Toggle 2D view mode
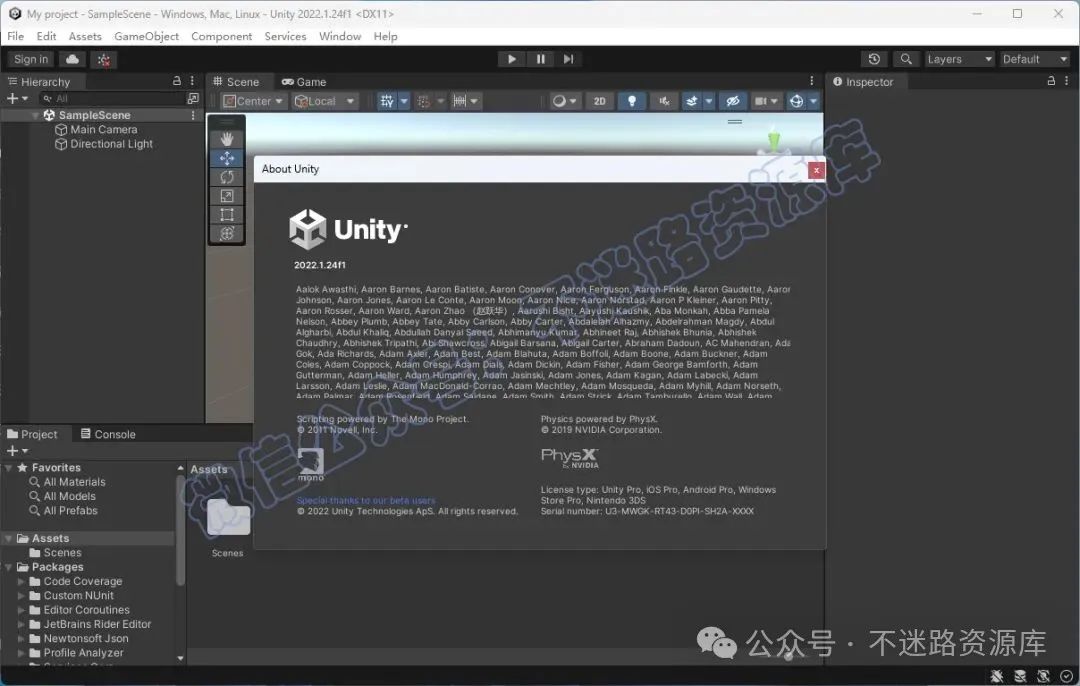The height and width of the screenshot is (686, 1080). coord(599,101)
